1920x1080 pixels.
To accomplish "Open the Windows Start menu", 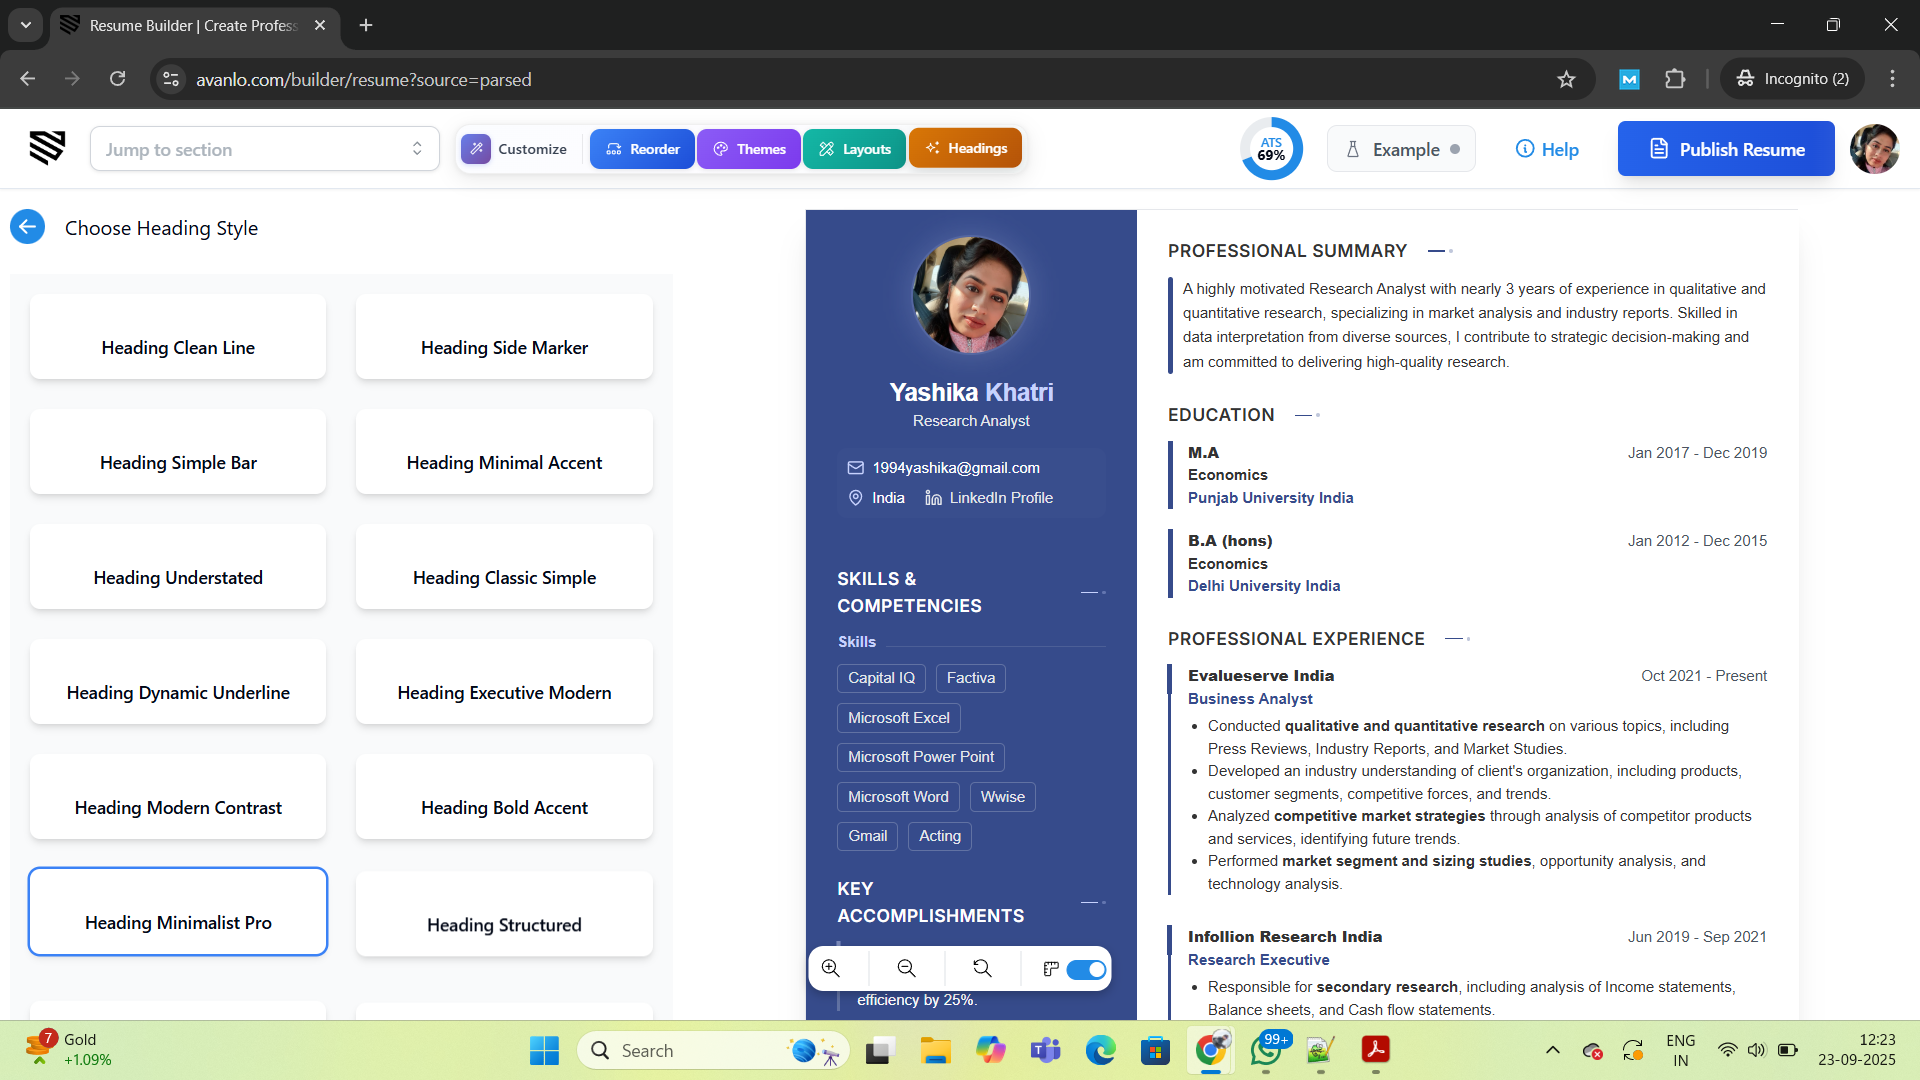I will point(544,1050).
